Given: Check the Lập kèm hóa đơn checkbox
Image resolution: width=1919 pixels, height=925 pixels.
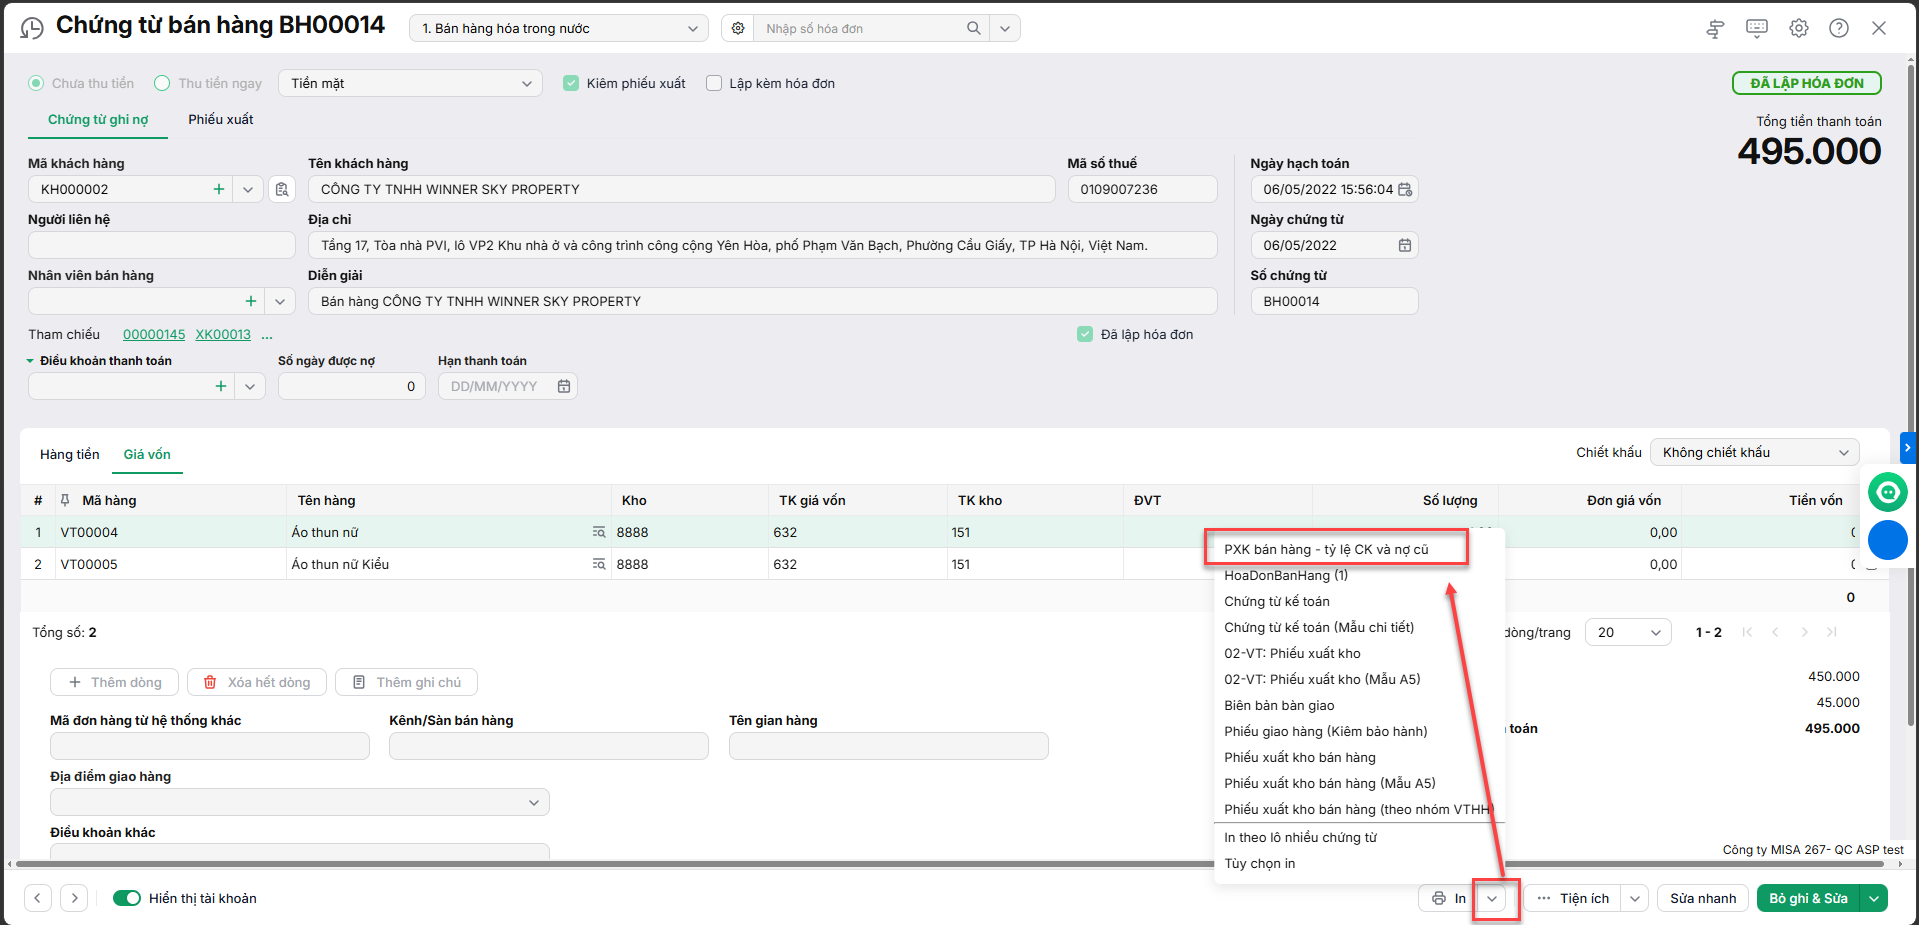Looking at the screenshot, I should pos(714,83).
